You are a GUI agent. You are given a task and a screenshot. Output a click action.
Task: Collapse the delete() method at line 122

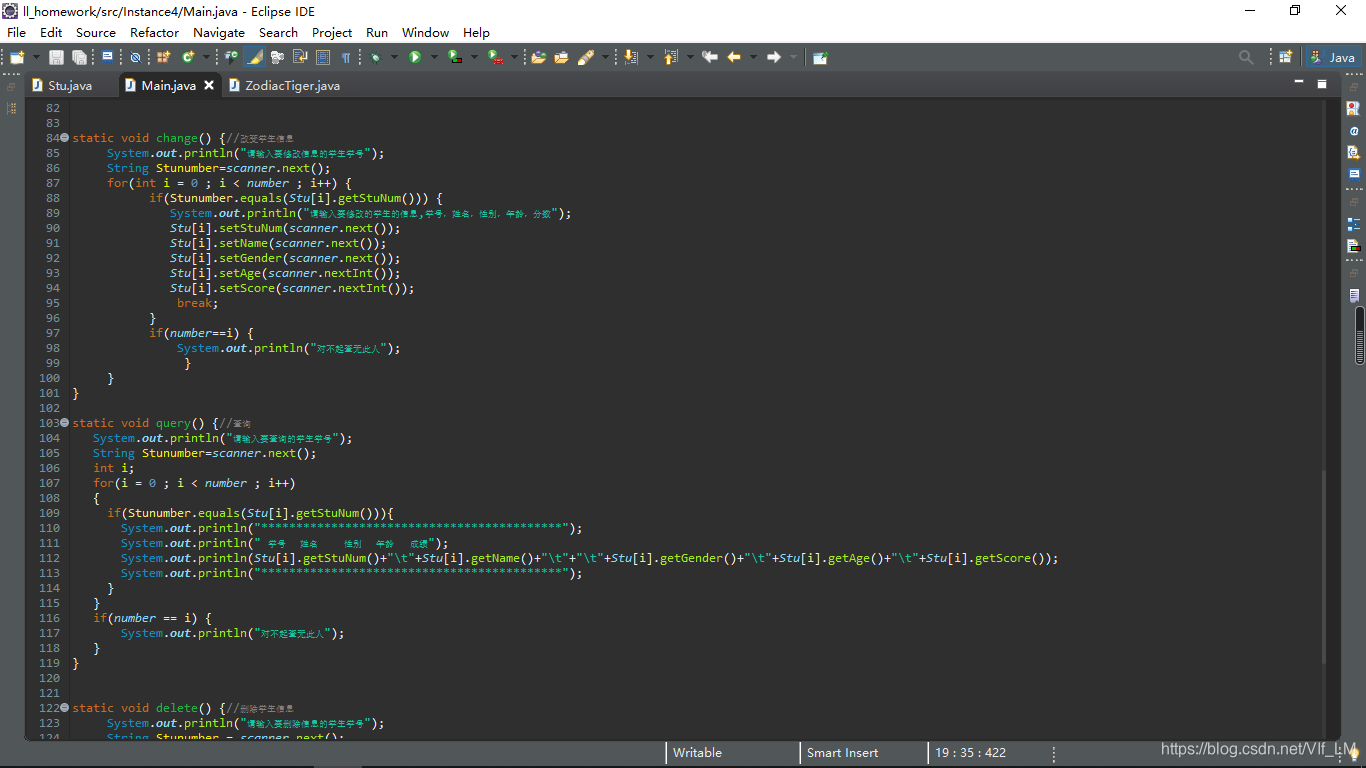(64, 708)
